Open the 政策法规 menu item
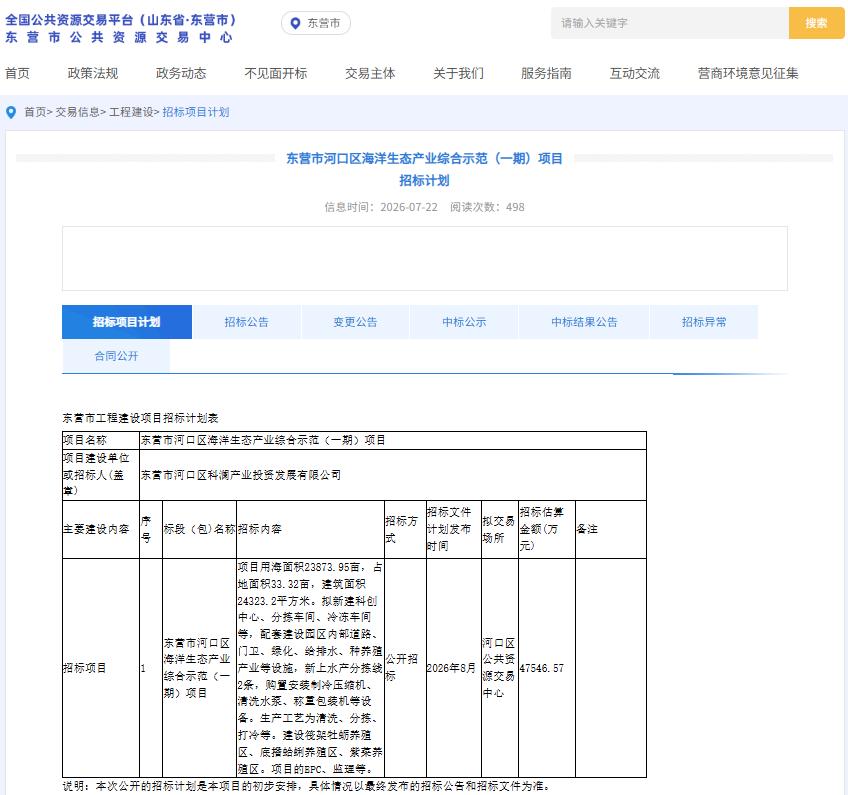Screen dimensions: 848x795 [x=92, y=74]
